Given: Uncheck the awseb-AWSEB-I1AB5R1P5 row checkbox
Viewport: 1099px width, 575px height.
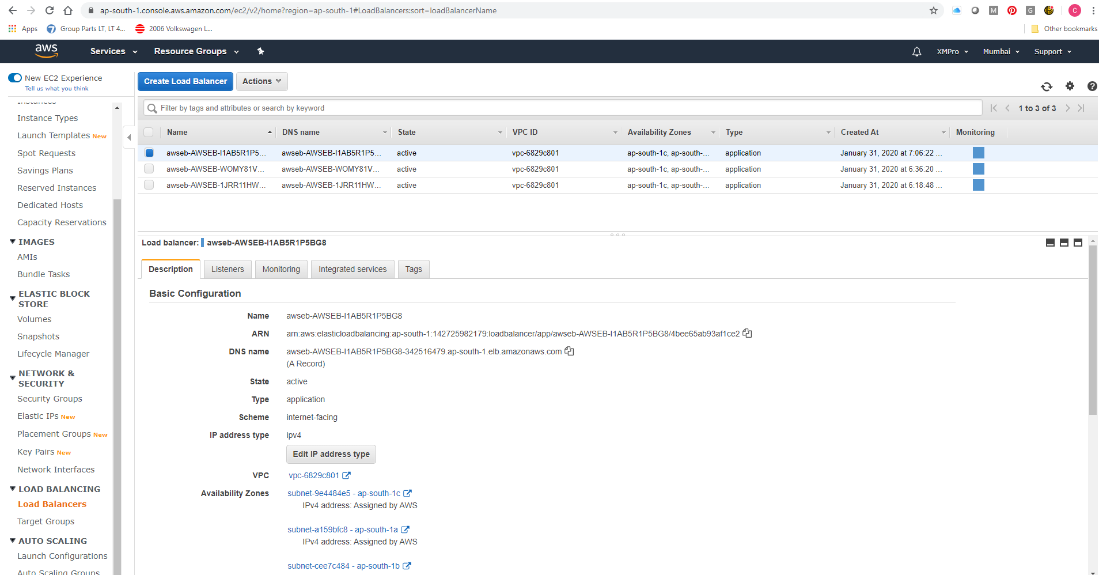Looking at the screenshot, I should pos(149,153).
